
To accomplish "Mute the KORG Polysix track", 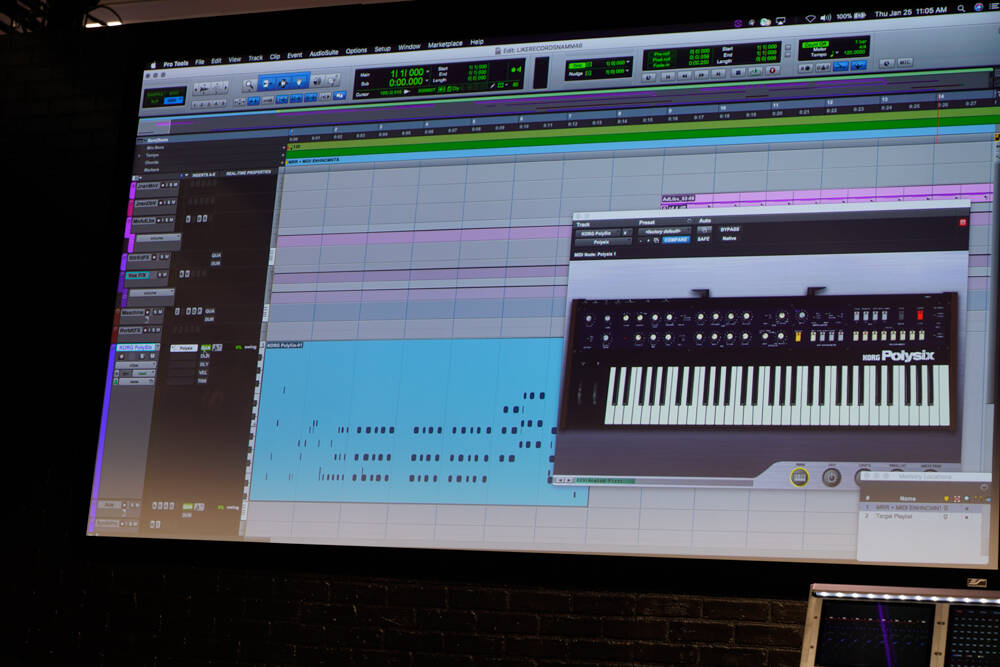I will point(152,356).
